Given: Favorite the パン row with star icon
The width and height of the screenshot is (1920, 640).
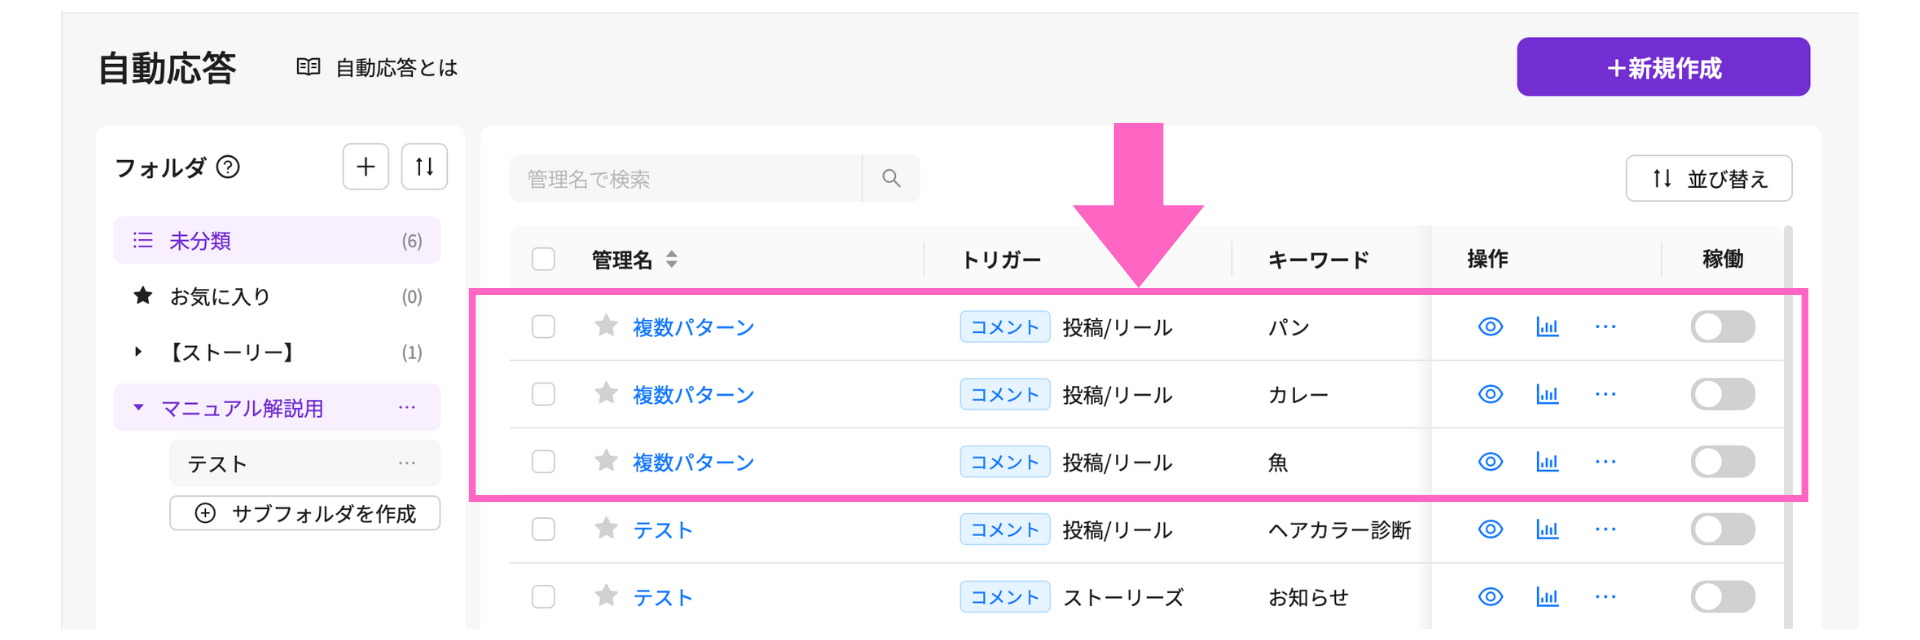Looking at the screenshot, I should pos(606,325).
